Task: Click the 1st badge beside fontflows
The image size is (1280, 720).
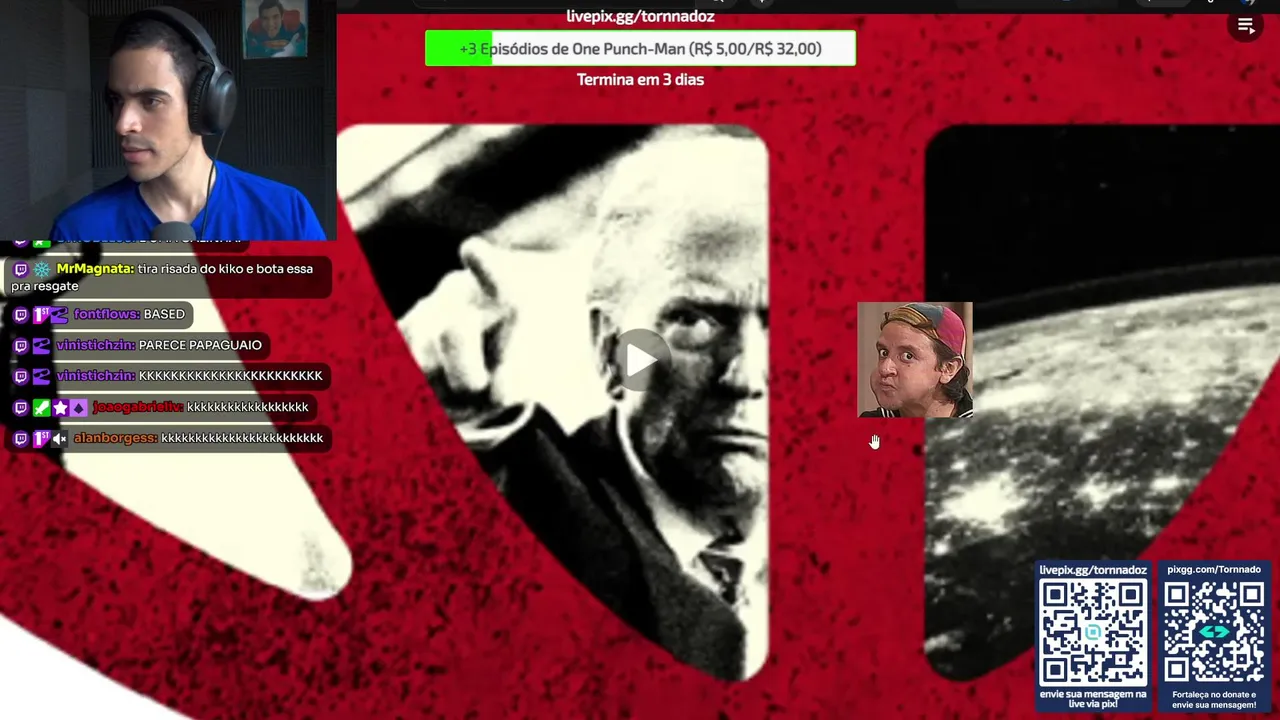Action: (x=41, y=315)
